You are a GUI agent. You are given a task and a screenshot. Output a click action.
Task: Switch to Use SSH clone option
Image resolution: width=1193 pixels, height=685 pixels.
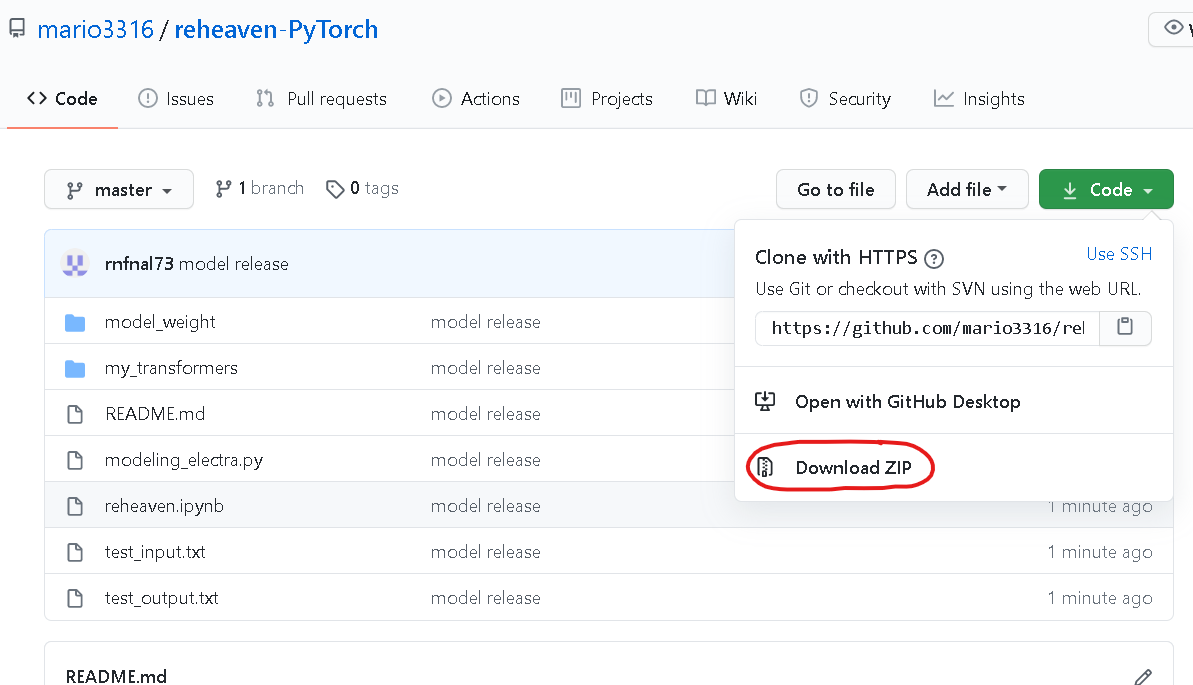1118,254
